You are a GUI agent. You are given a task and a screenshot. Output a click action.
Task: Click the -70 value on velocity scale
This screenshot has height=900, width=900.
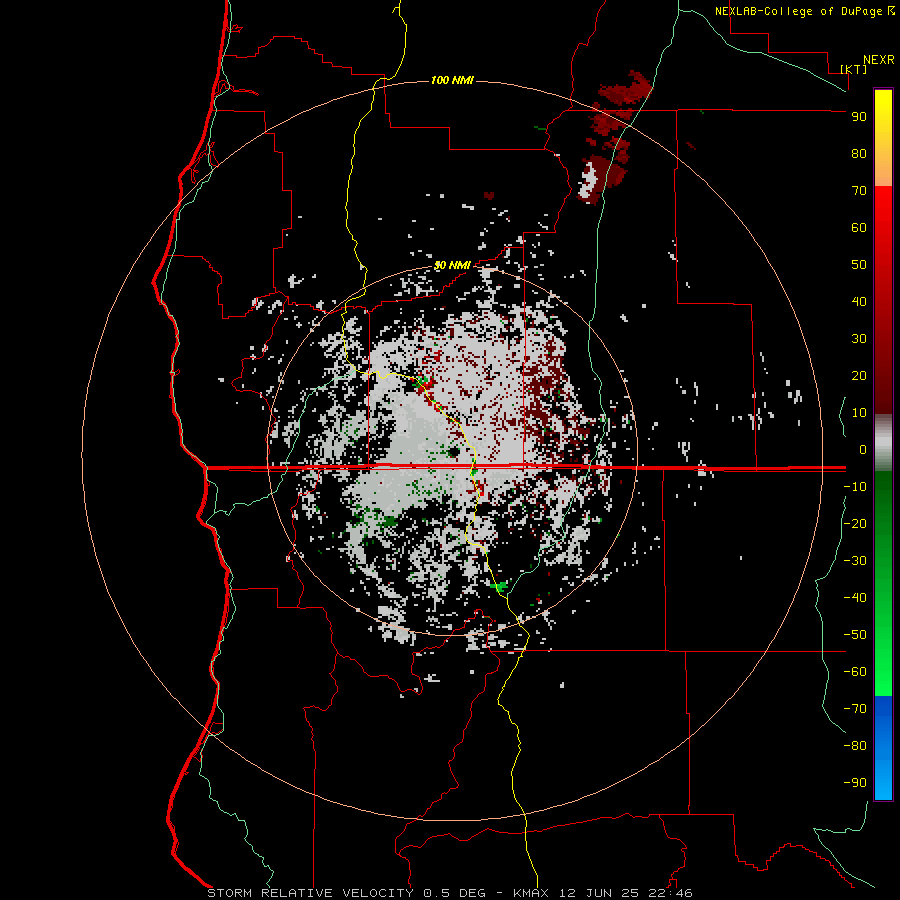coord(855,709)
